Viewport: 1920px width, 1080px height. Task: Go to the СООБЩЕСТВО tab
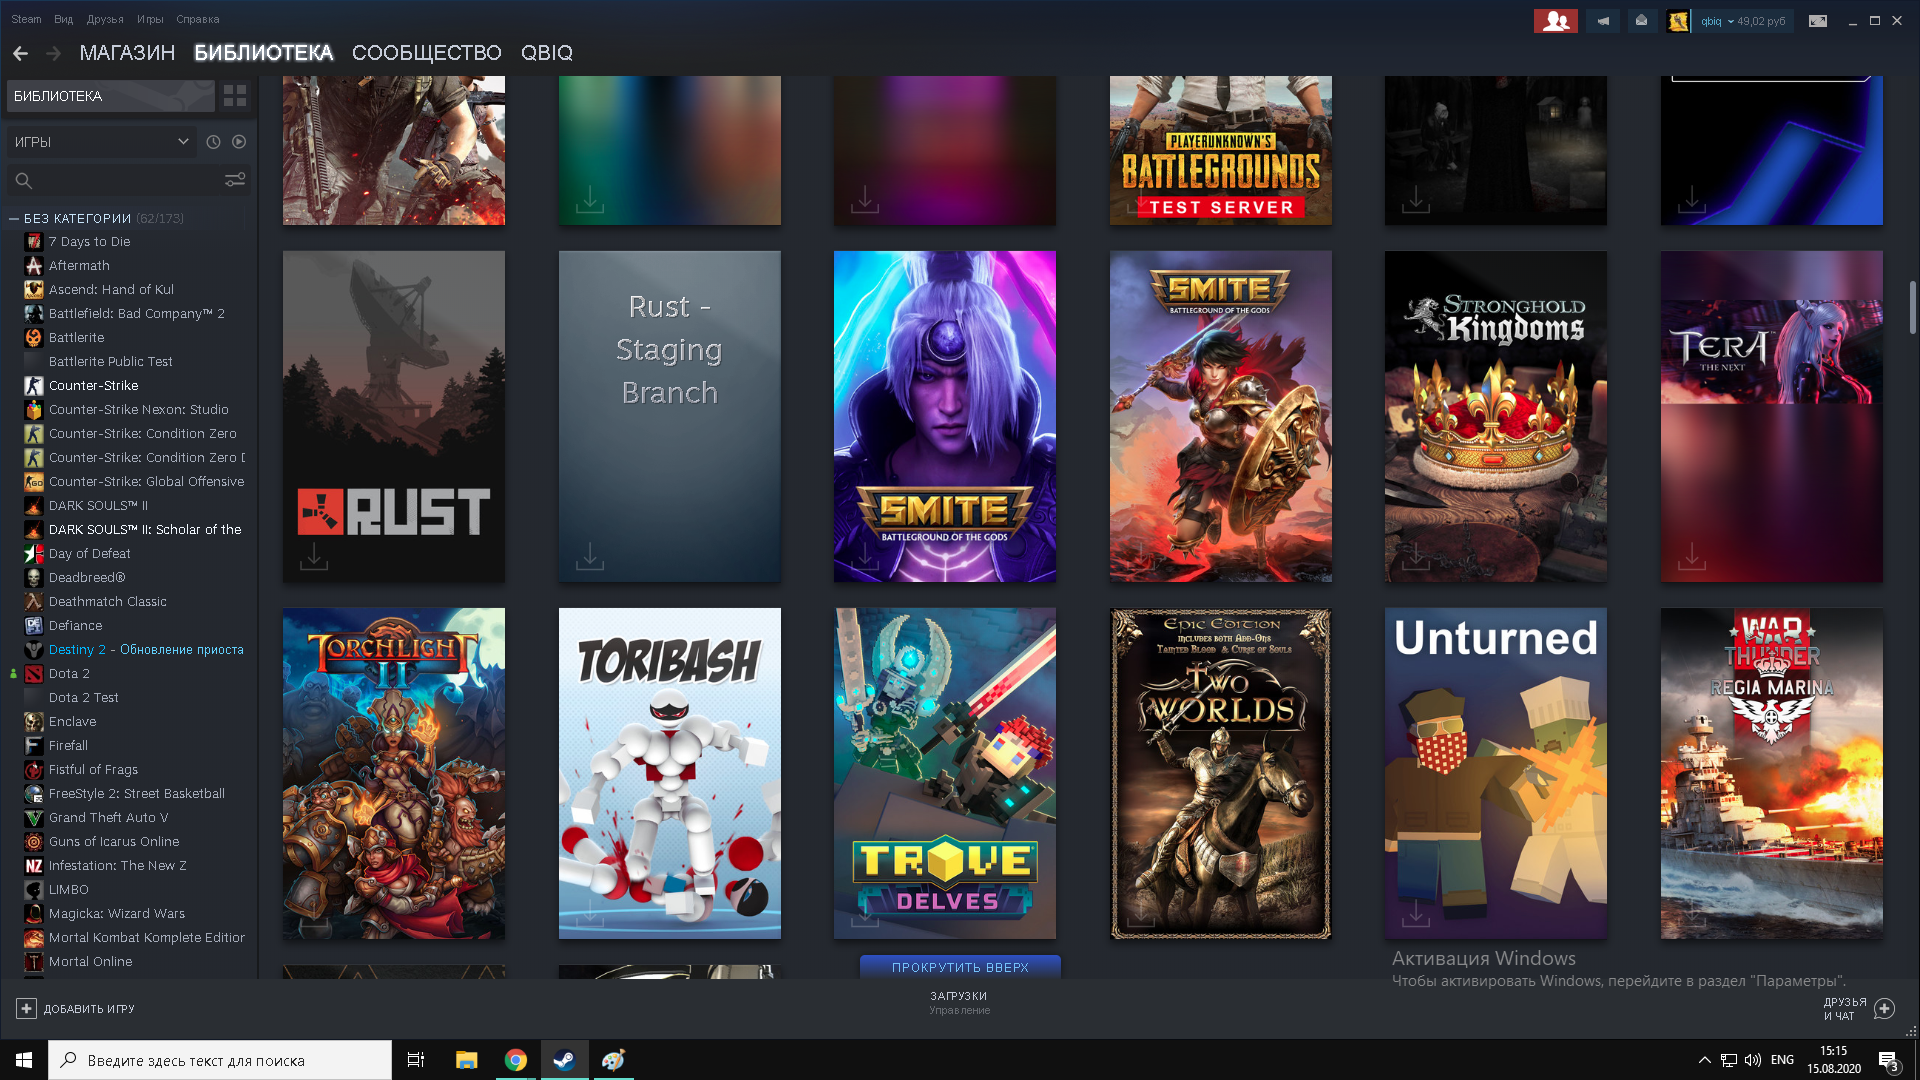[427, 53]
